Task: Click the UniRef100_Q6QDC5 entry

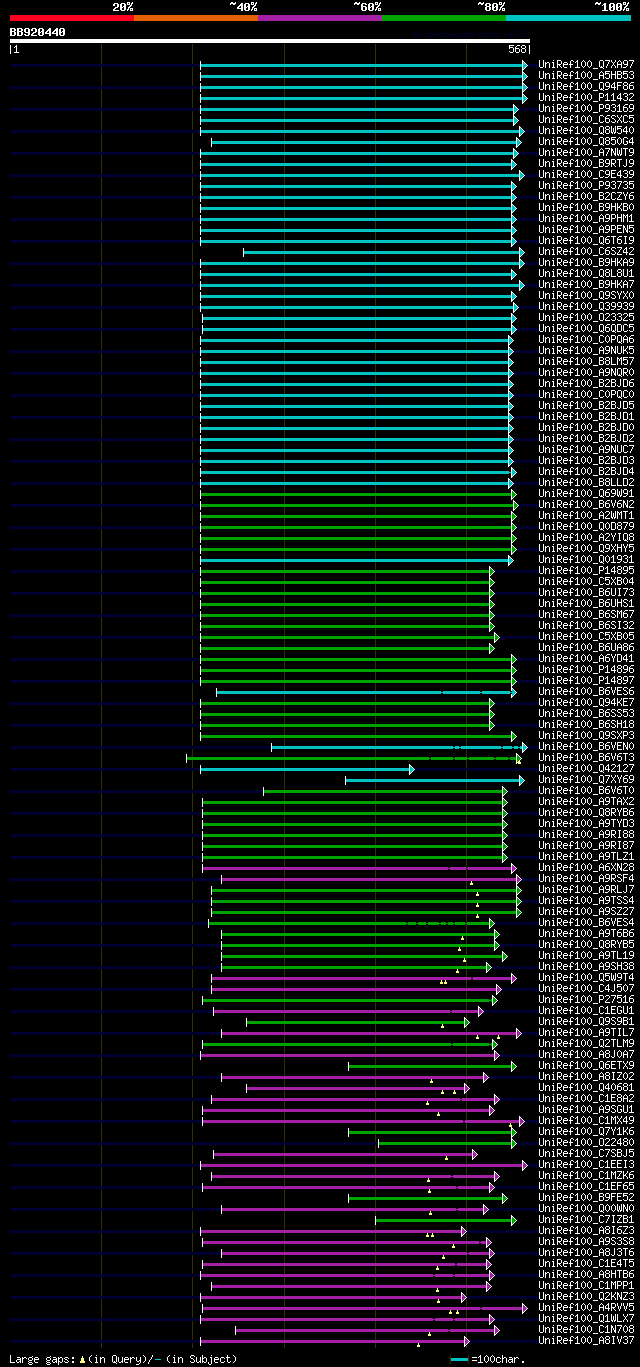Action: [x=586, y=328]
